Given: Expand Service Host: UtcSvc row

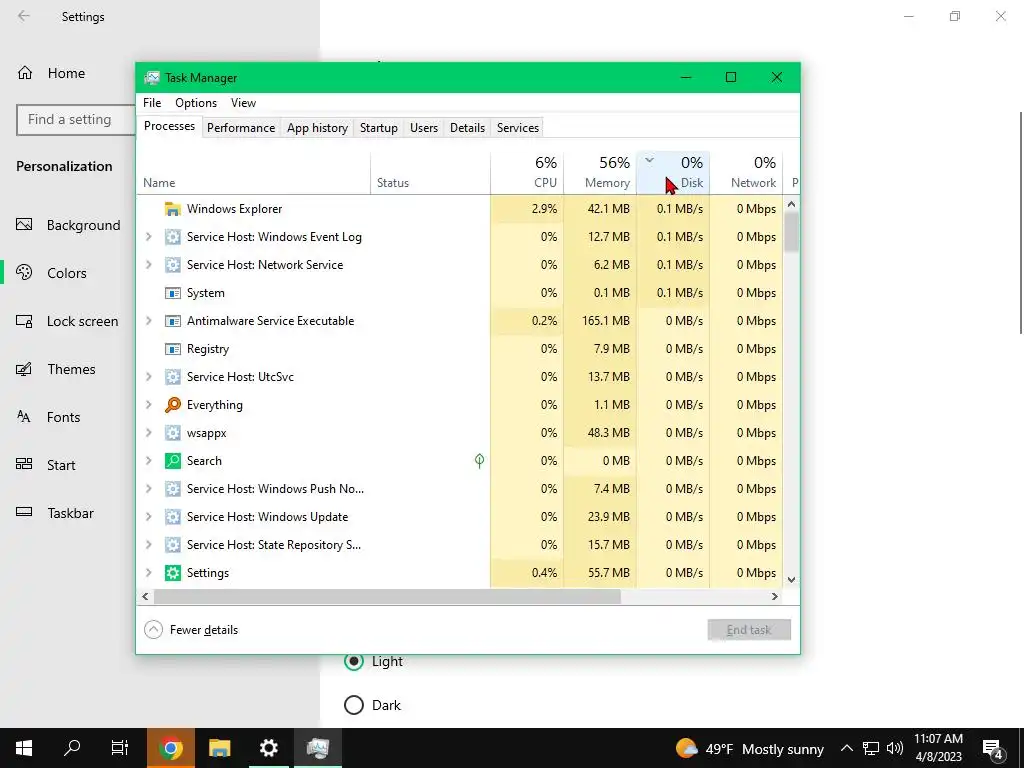Looking at the screenshot, I should 149,377.
